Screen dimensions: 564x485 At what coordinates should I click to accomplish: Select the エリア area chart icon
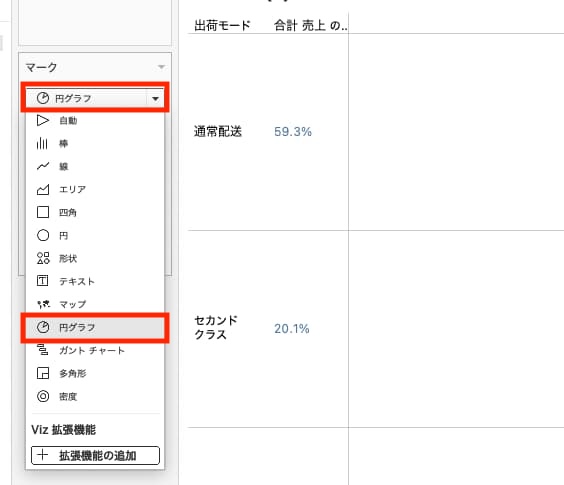(43, 189)
